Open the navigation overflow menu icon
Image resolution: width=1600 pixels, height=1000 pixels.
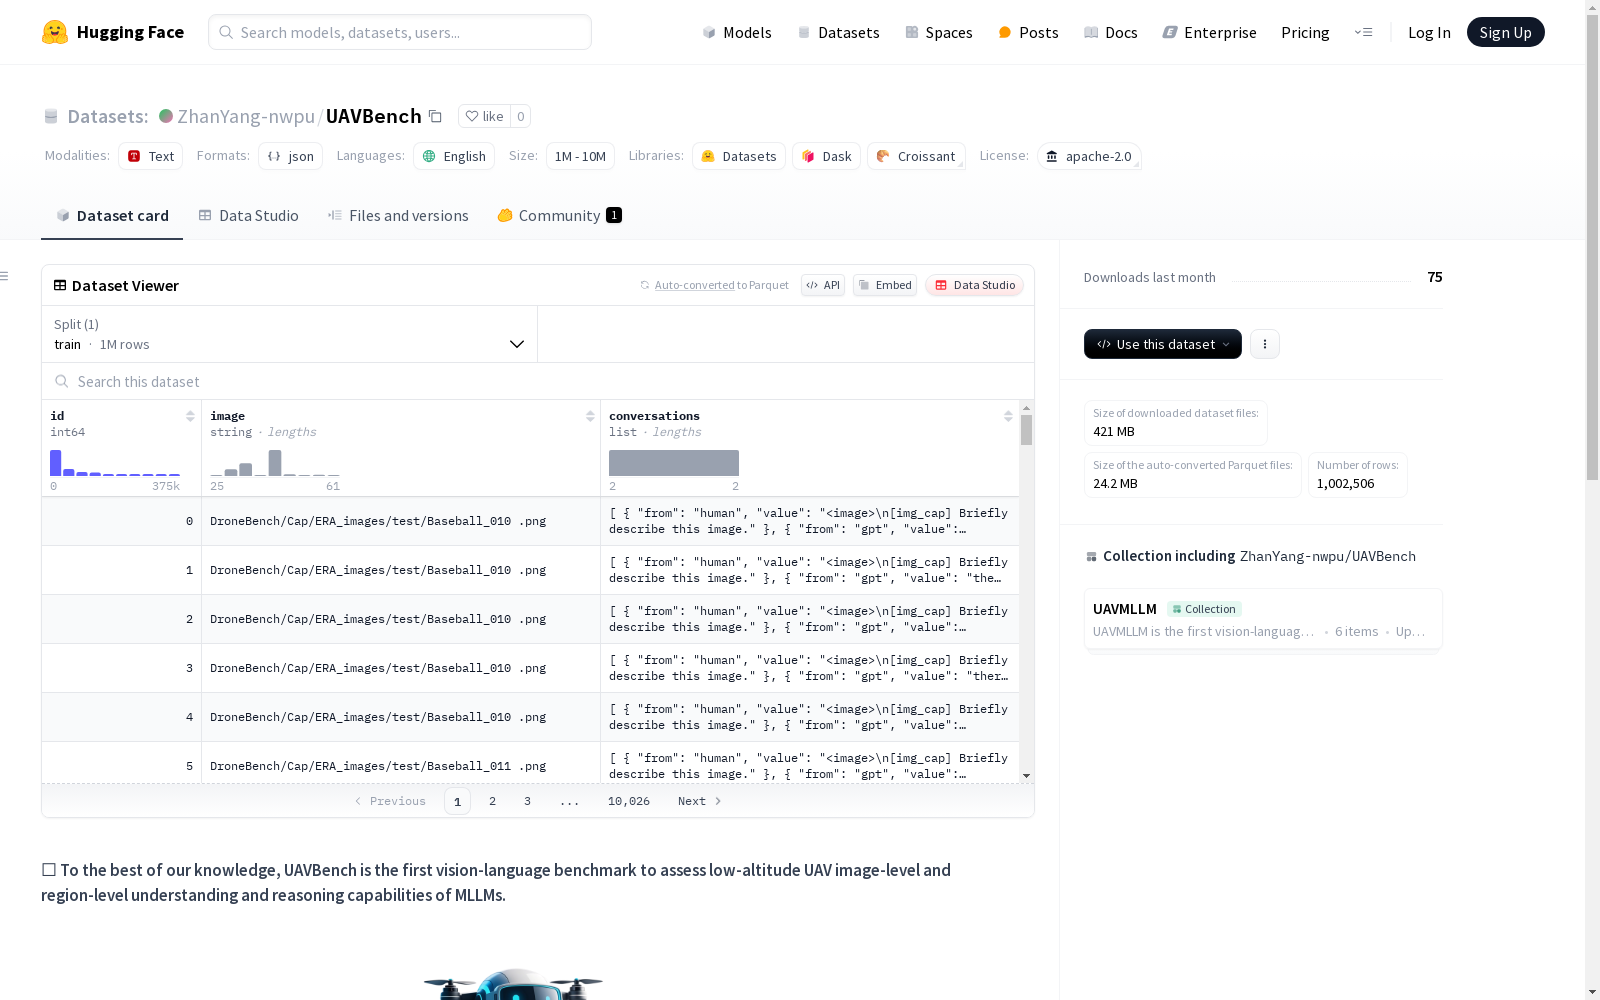click(x=1363, y=32)
